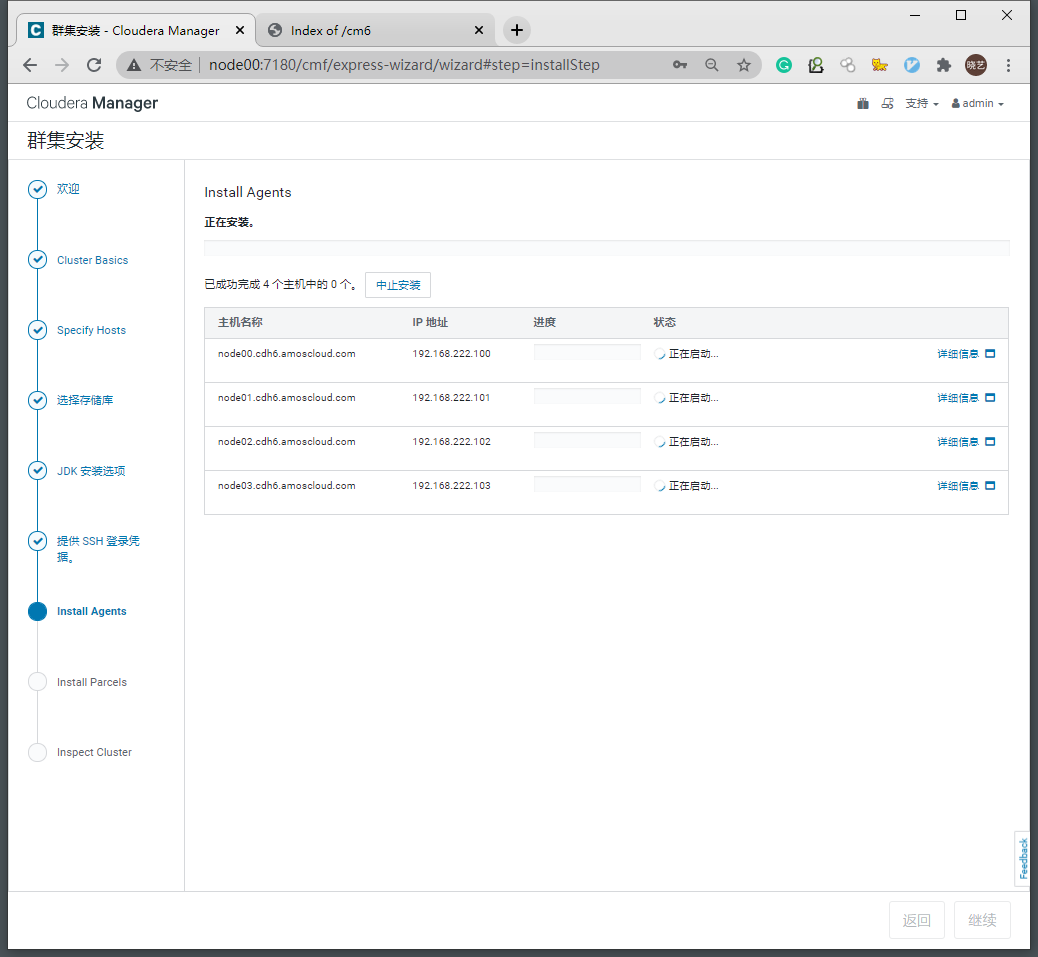Click the IP 地址 column header
The width and height of the screenshot is (1038, 957).
pyautogui.click(x=430, y=322)
